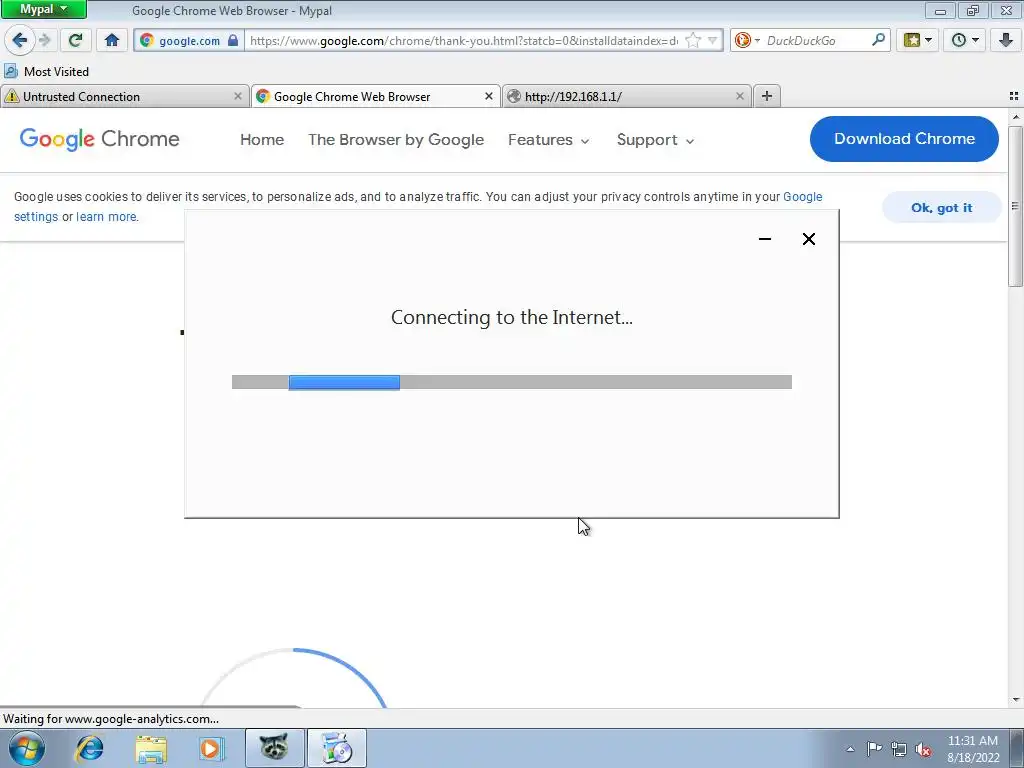Click the address bar URL field
This screenshot has width=1024, height=768.
(x=464, y=40)
